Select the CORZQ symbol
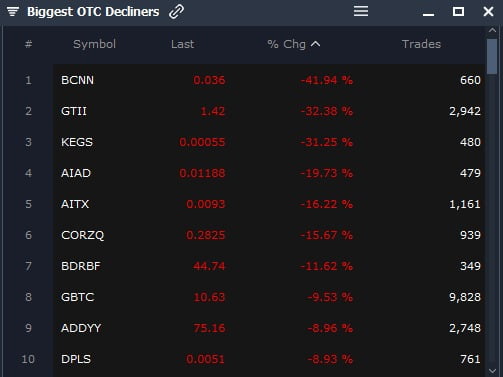The height and width of the screenshot is (377, 503). [x=83, y=235]
